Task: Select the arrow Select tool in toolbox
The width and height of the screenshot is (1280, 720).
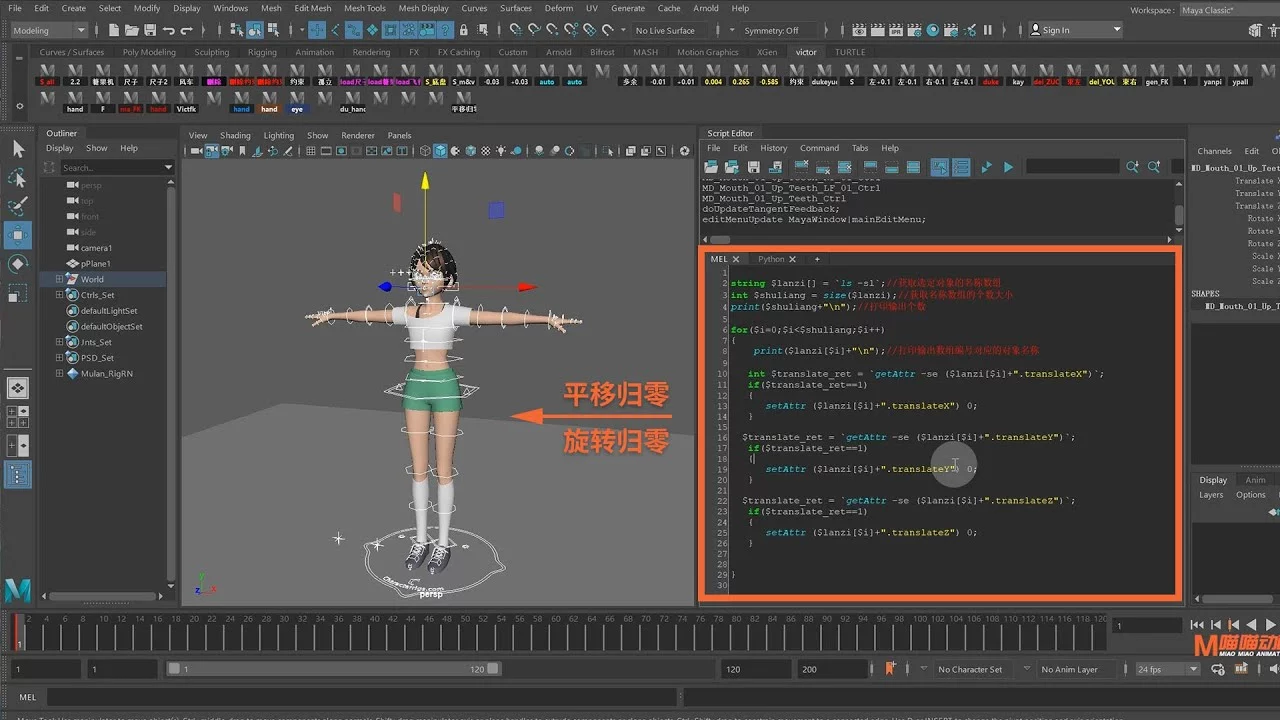Action: [18, 149]
